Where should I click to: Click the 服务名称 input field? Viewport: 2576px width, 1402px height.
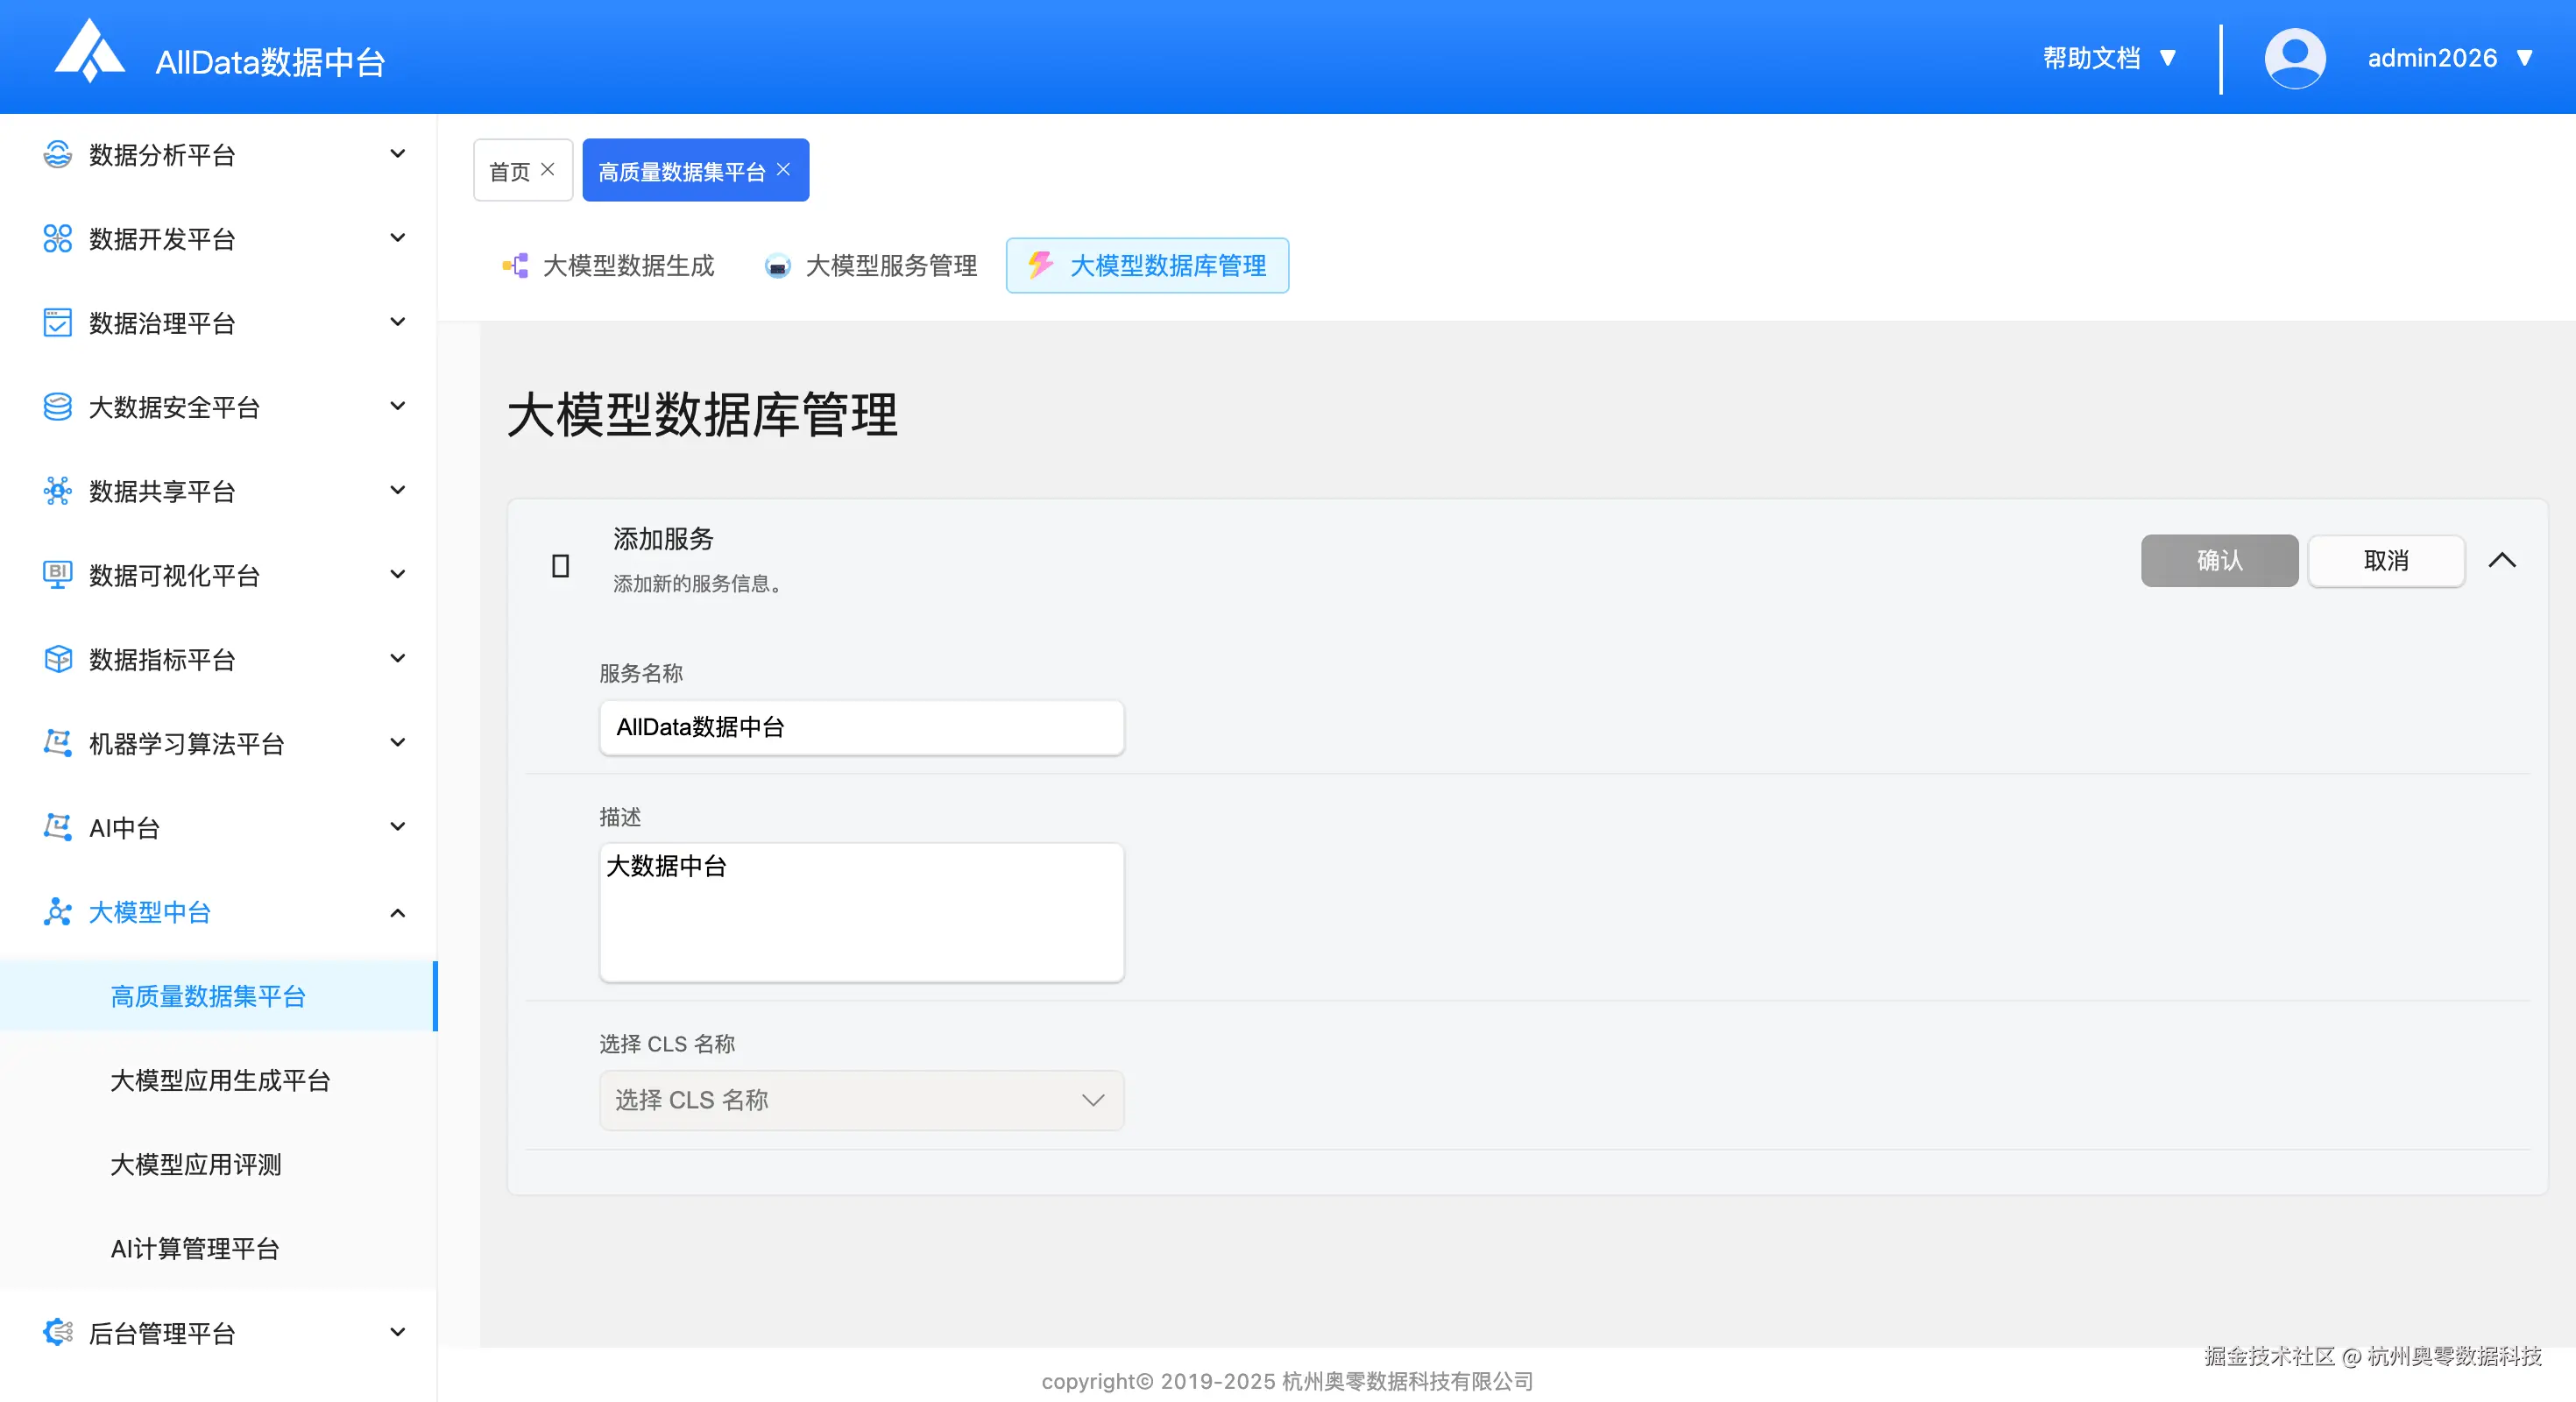tap(861, 727)
